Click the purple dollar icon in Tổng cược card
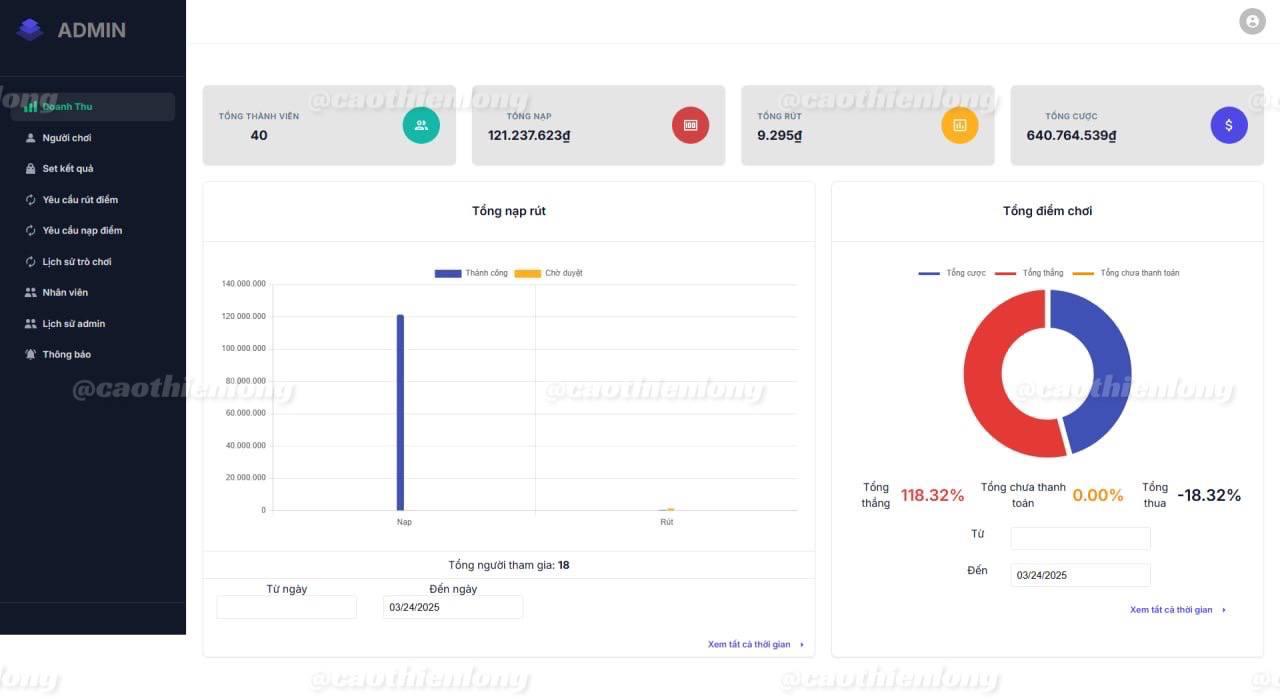1280x700 pixels. point(1229,125)
